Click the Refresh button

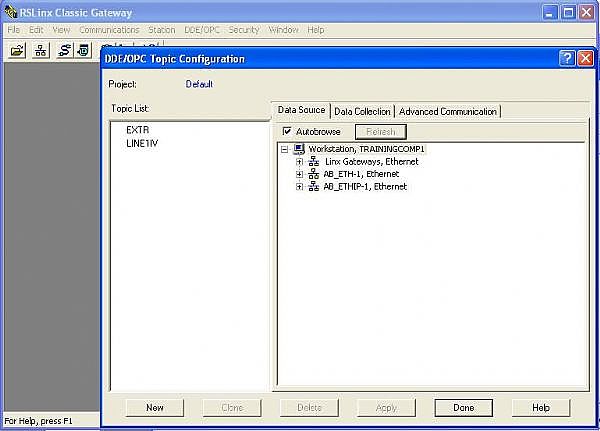(381, 132)
